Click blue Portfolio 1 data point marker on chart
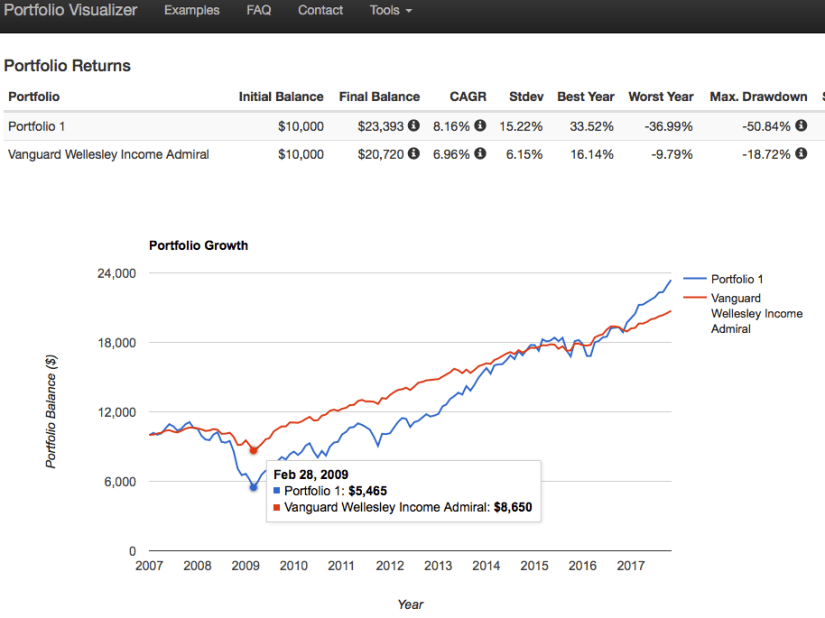 (253, 487)
